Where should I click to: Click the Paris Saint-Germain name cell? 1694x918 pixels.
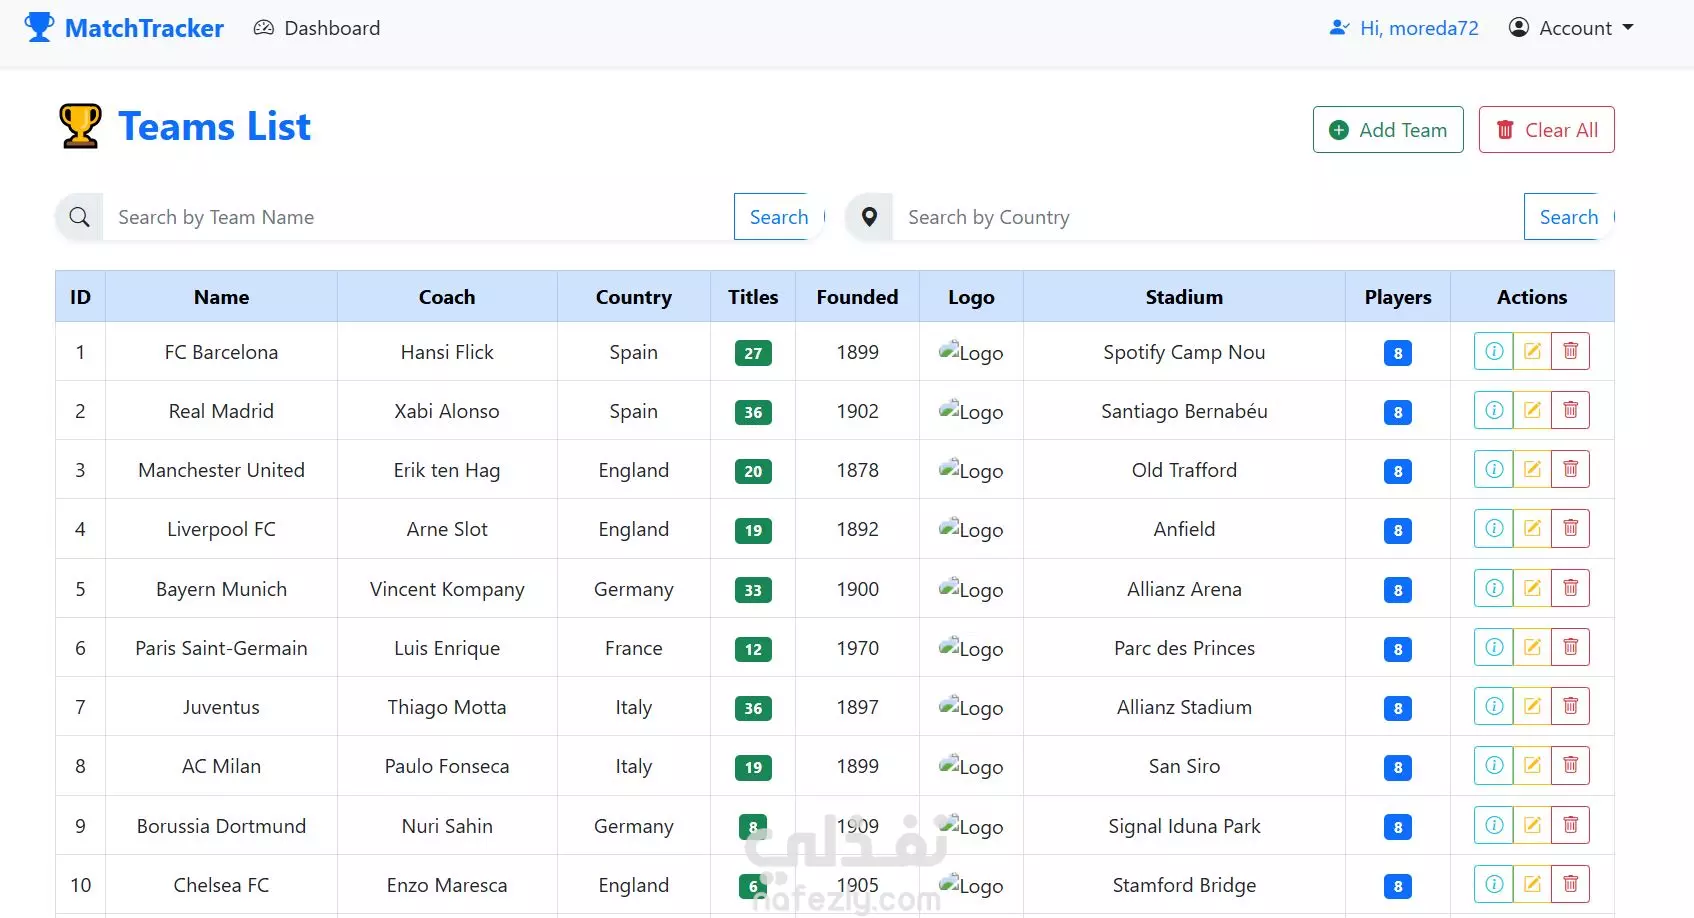tap(221, 648)
